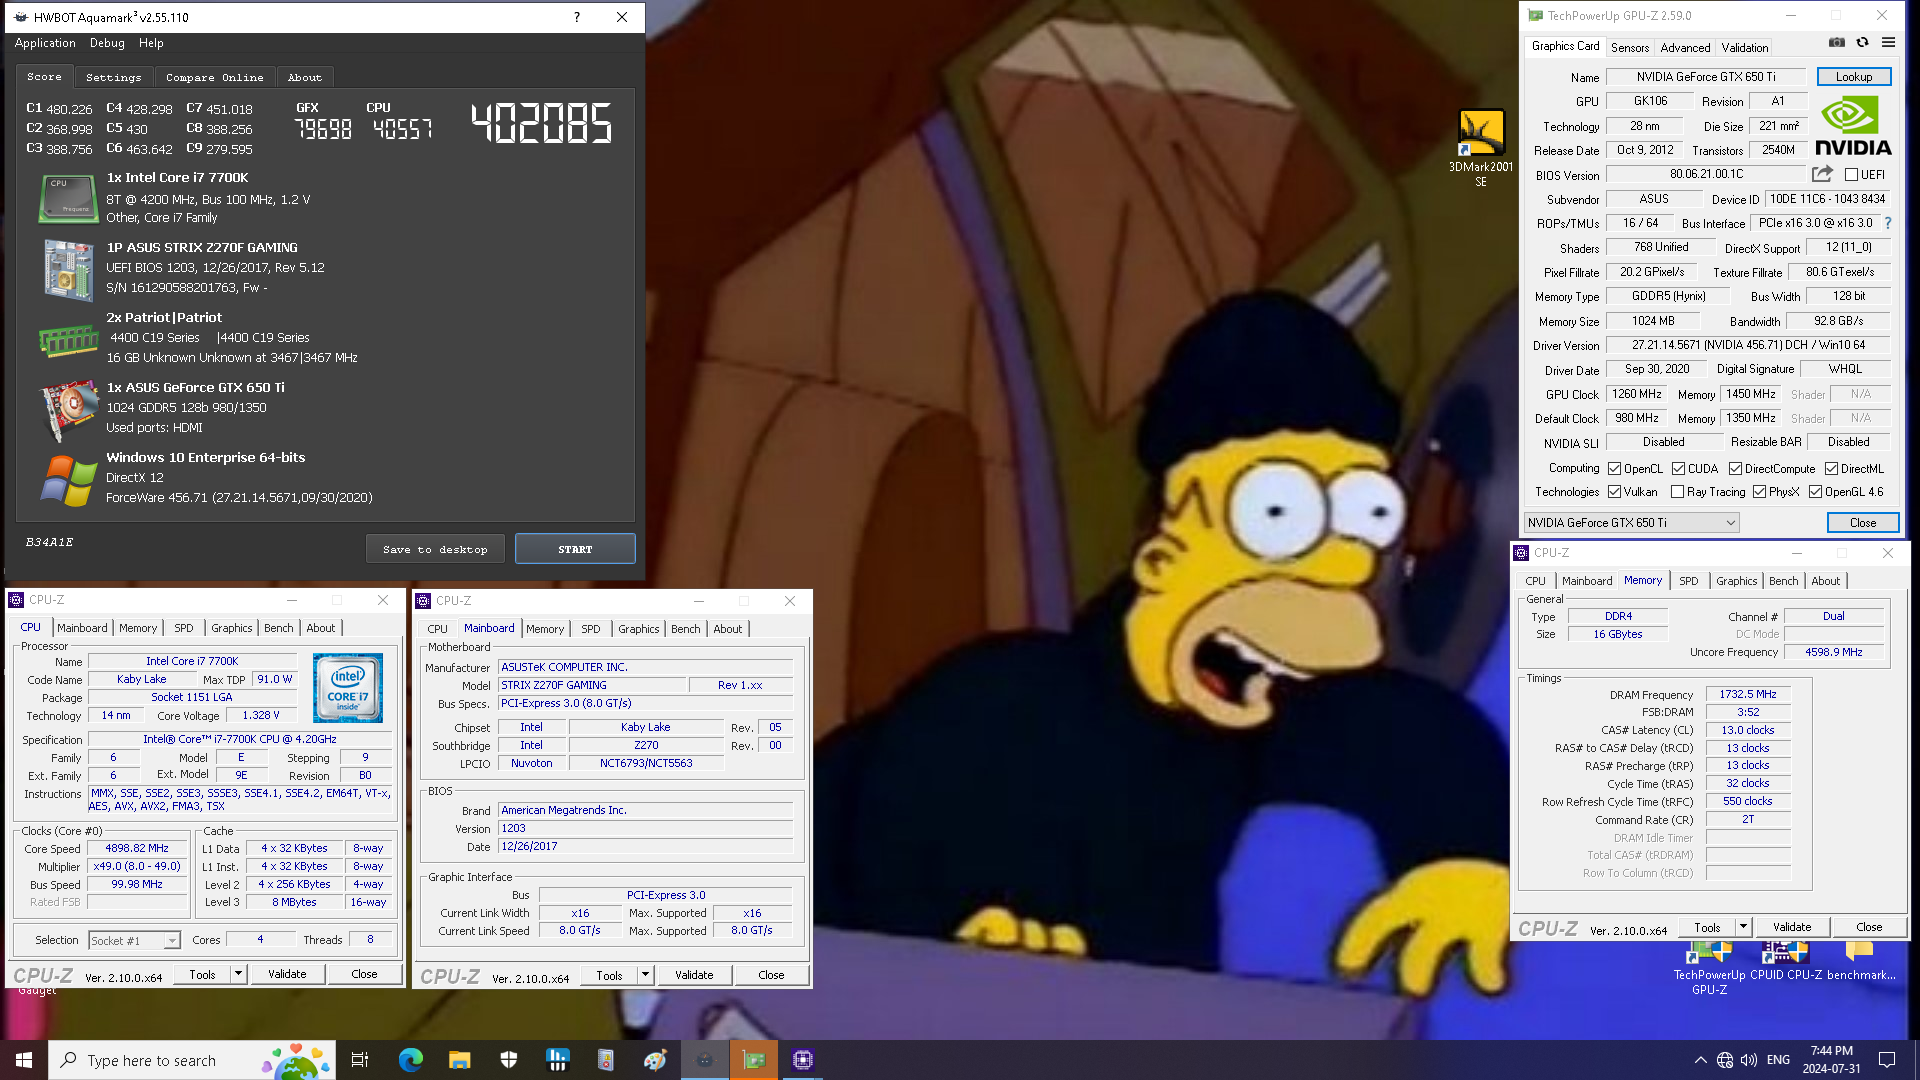
Task: Click the volume icon in system tray
Action: click(x=1748, y=1060)
